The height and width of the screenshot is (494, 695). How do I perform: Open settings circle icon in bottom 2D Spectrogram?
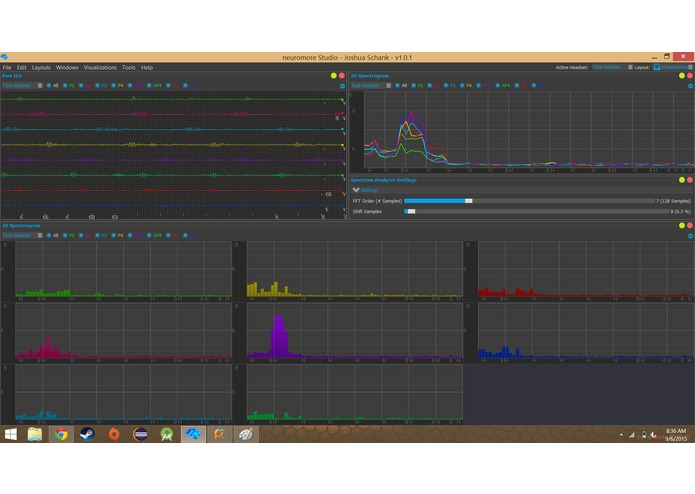691,236
